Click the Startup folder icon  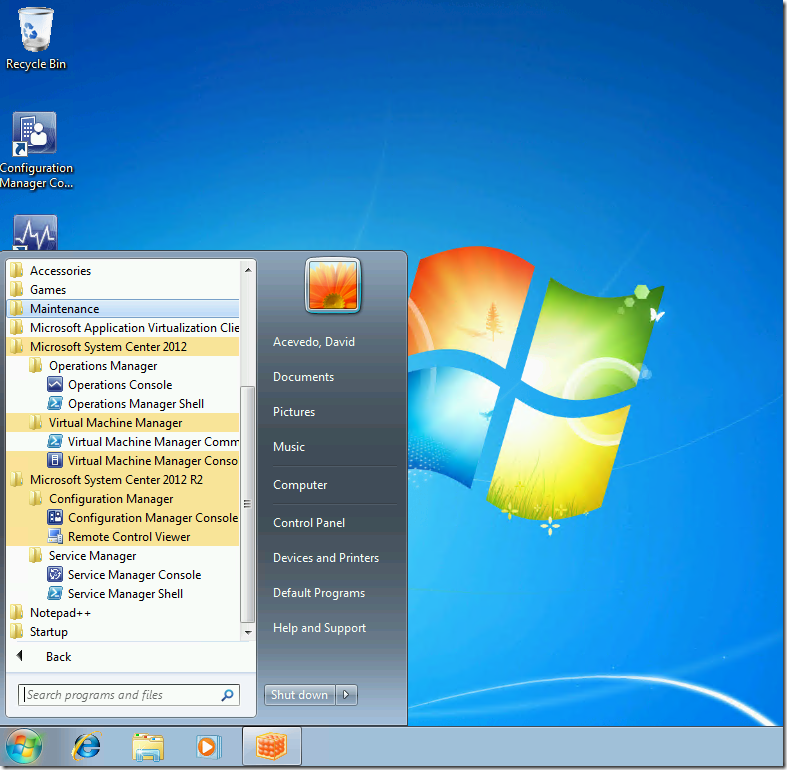click(x=17, y=632)
